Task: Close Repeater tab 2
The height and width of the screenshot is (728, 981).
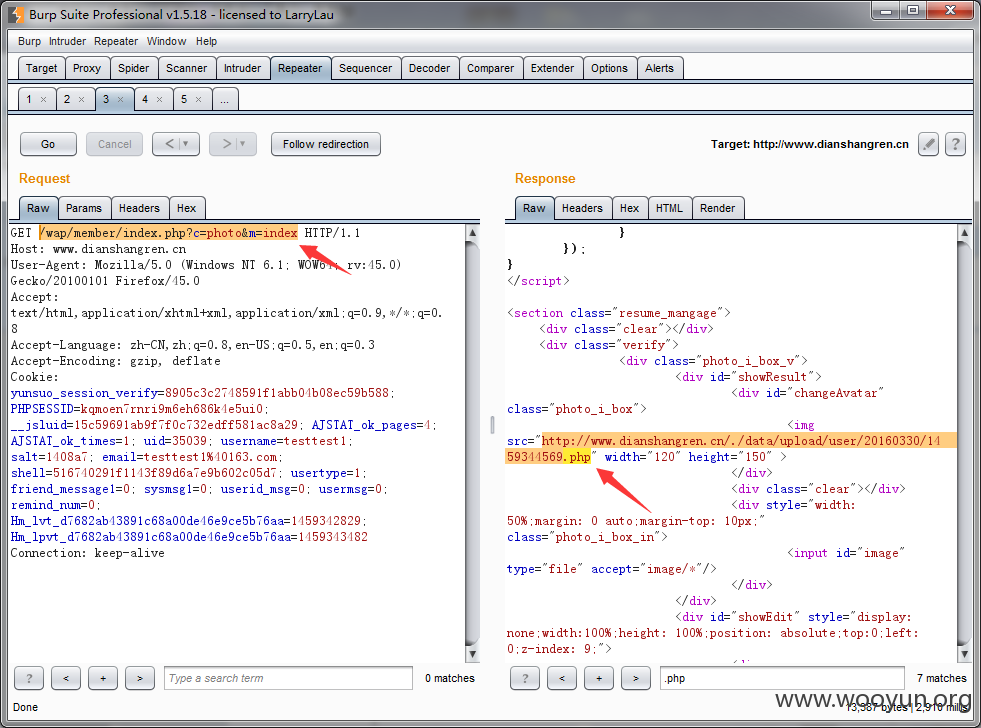Action: point(81,99)
